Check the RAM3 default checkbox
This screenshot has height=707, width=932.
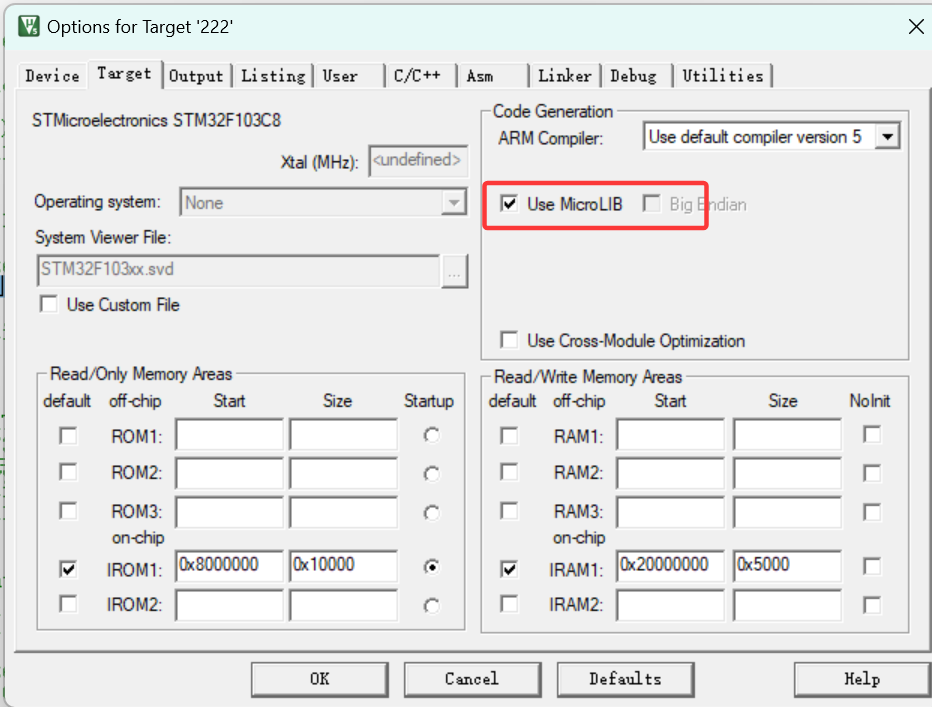coord(509,511)
